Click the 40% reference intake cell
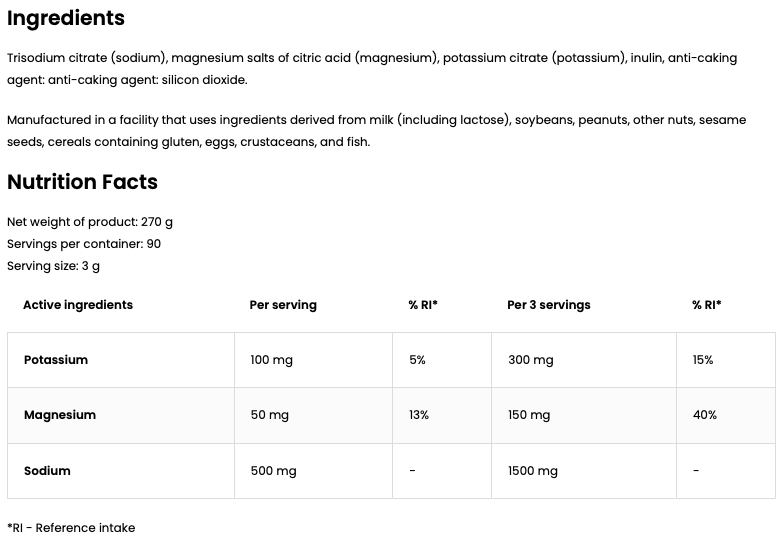This screenshot has height=542, width=784. point(704,415)
